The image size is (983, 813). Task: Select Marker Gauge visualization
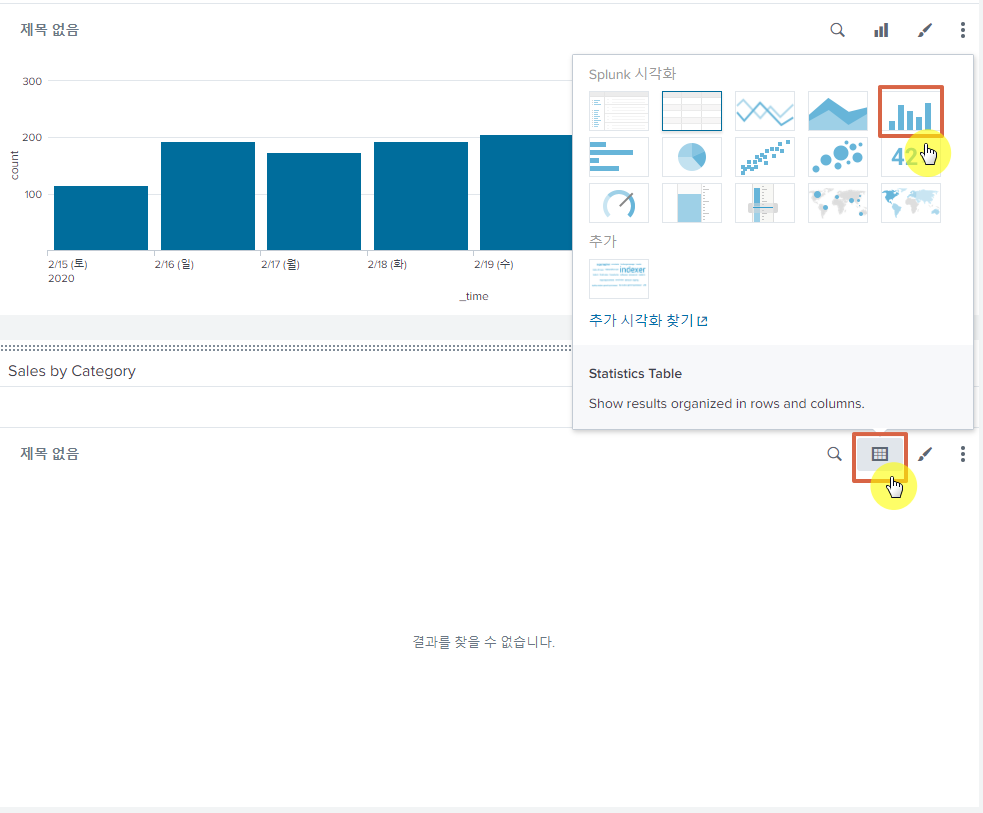tap(765, 203)
